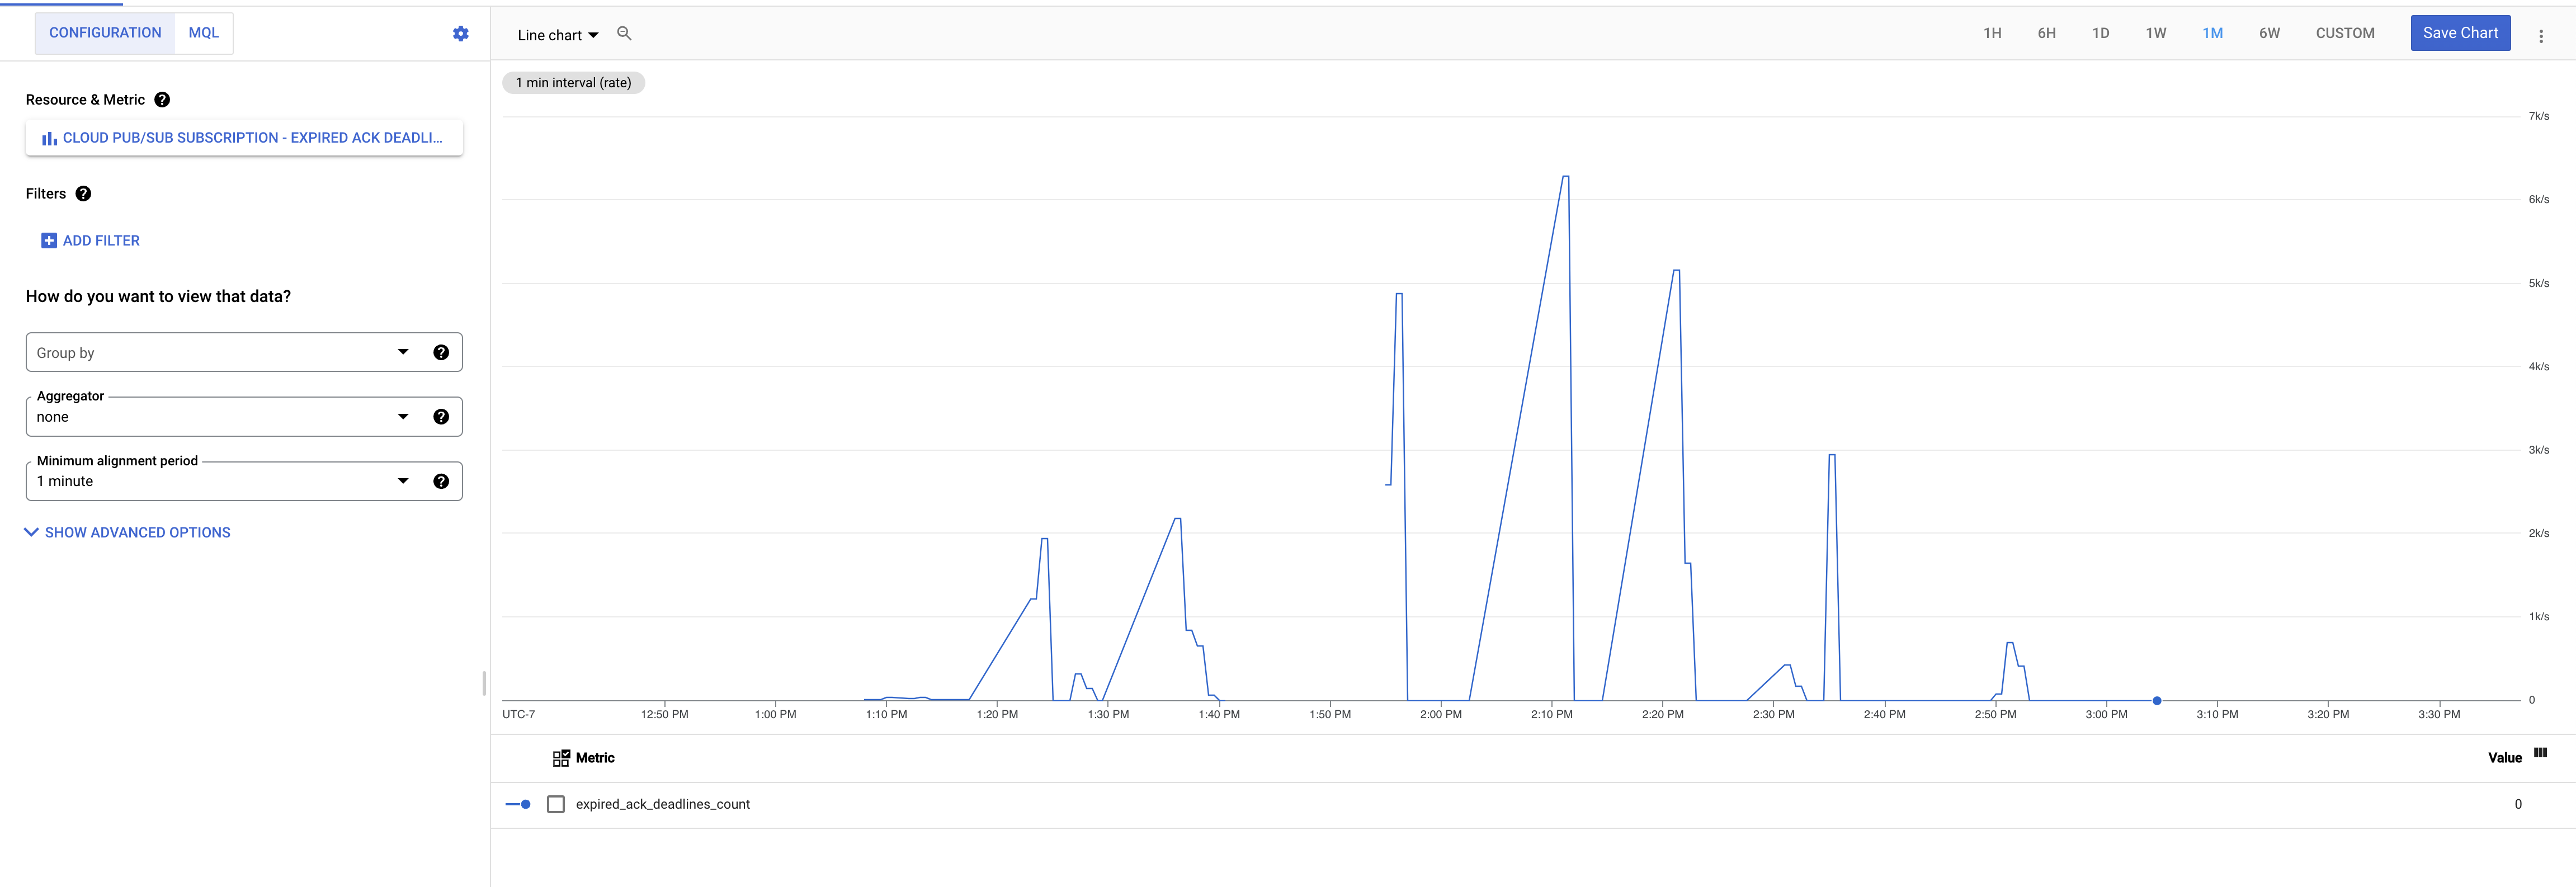Click the help icon next to Resource & Metric
The width and height of the screenshot is (2576, 887).
coord(162,99)
